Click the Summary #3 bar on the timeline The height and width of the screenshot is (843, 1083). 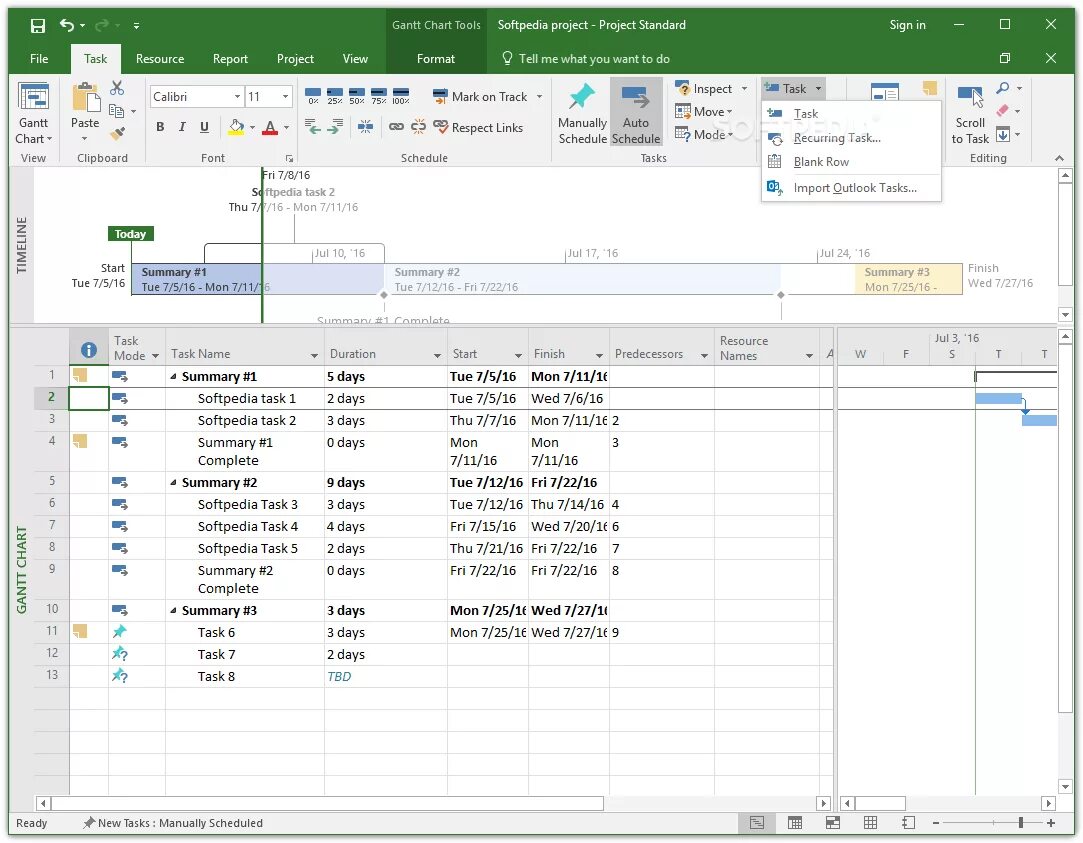coord(908,280)
